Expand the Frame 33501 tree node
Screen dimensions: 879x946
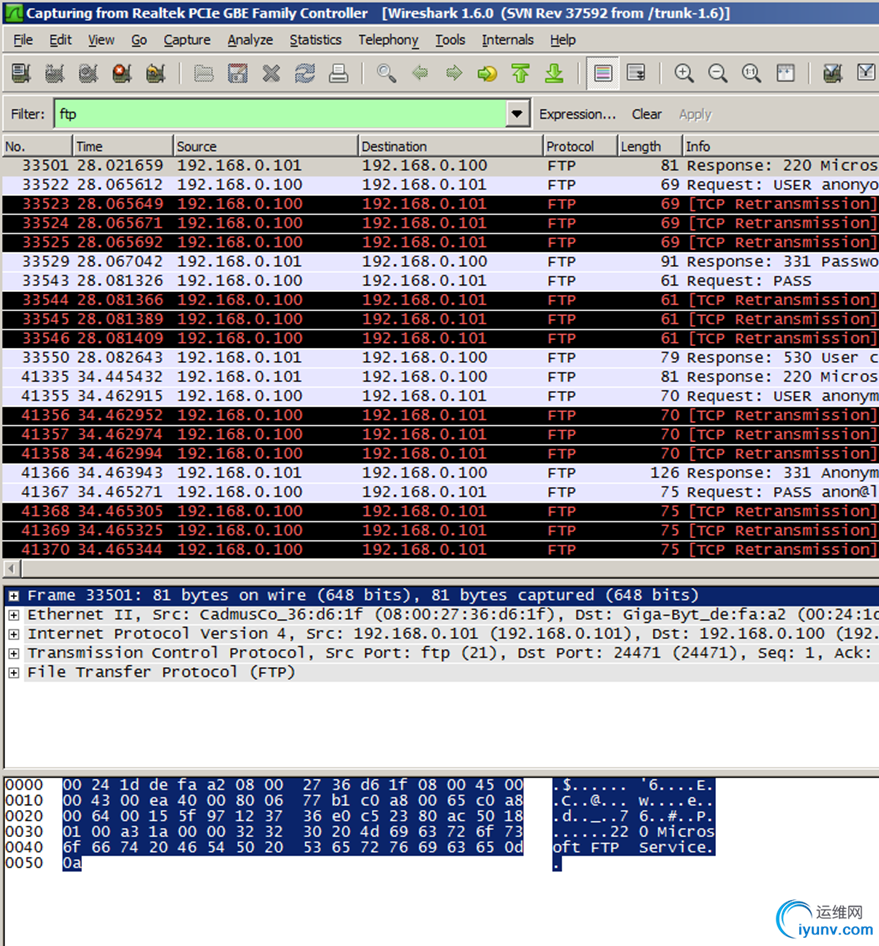(x=14, y=596)
